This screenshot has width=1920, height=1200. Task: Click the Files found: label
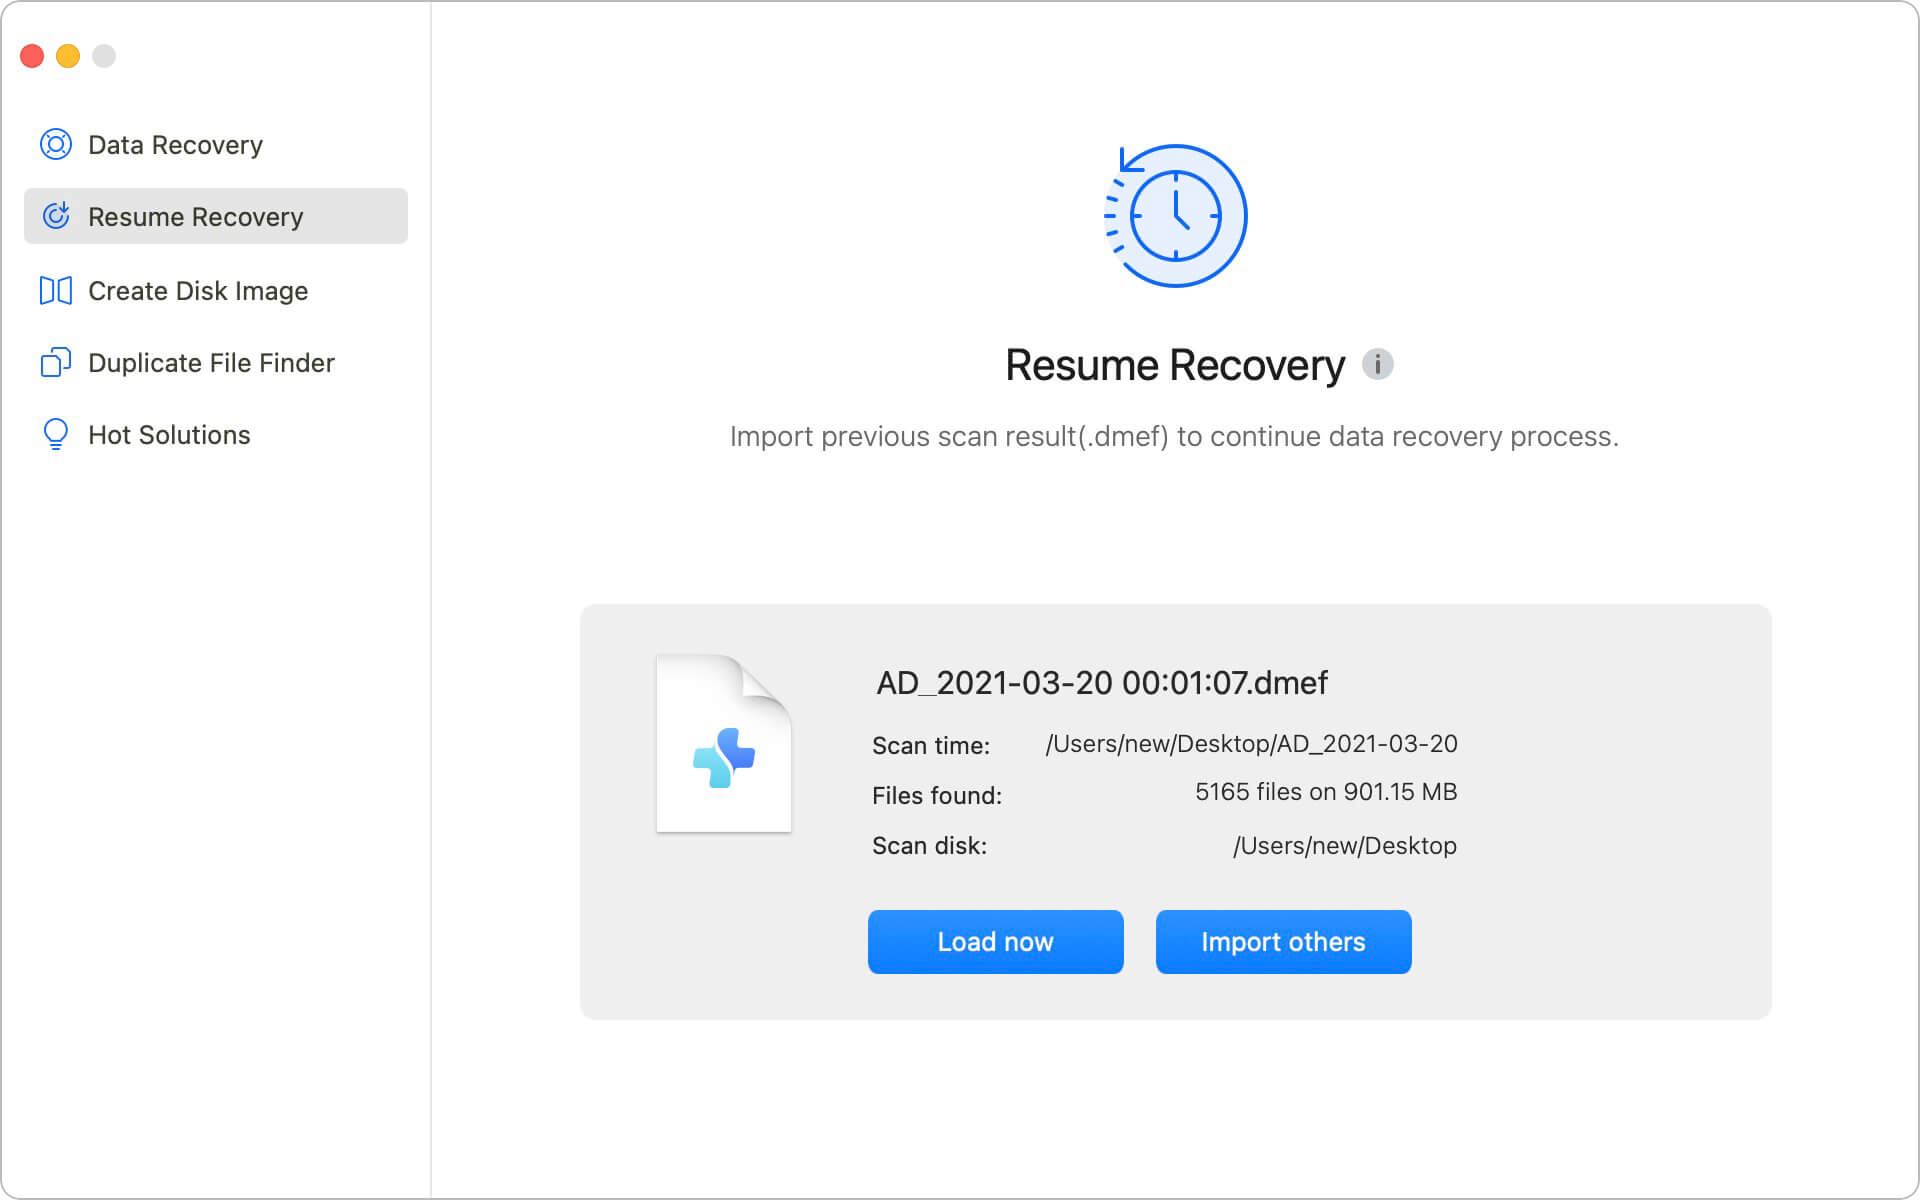pos(937,796)
